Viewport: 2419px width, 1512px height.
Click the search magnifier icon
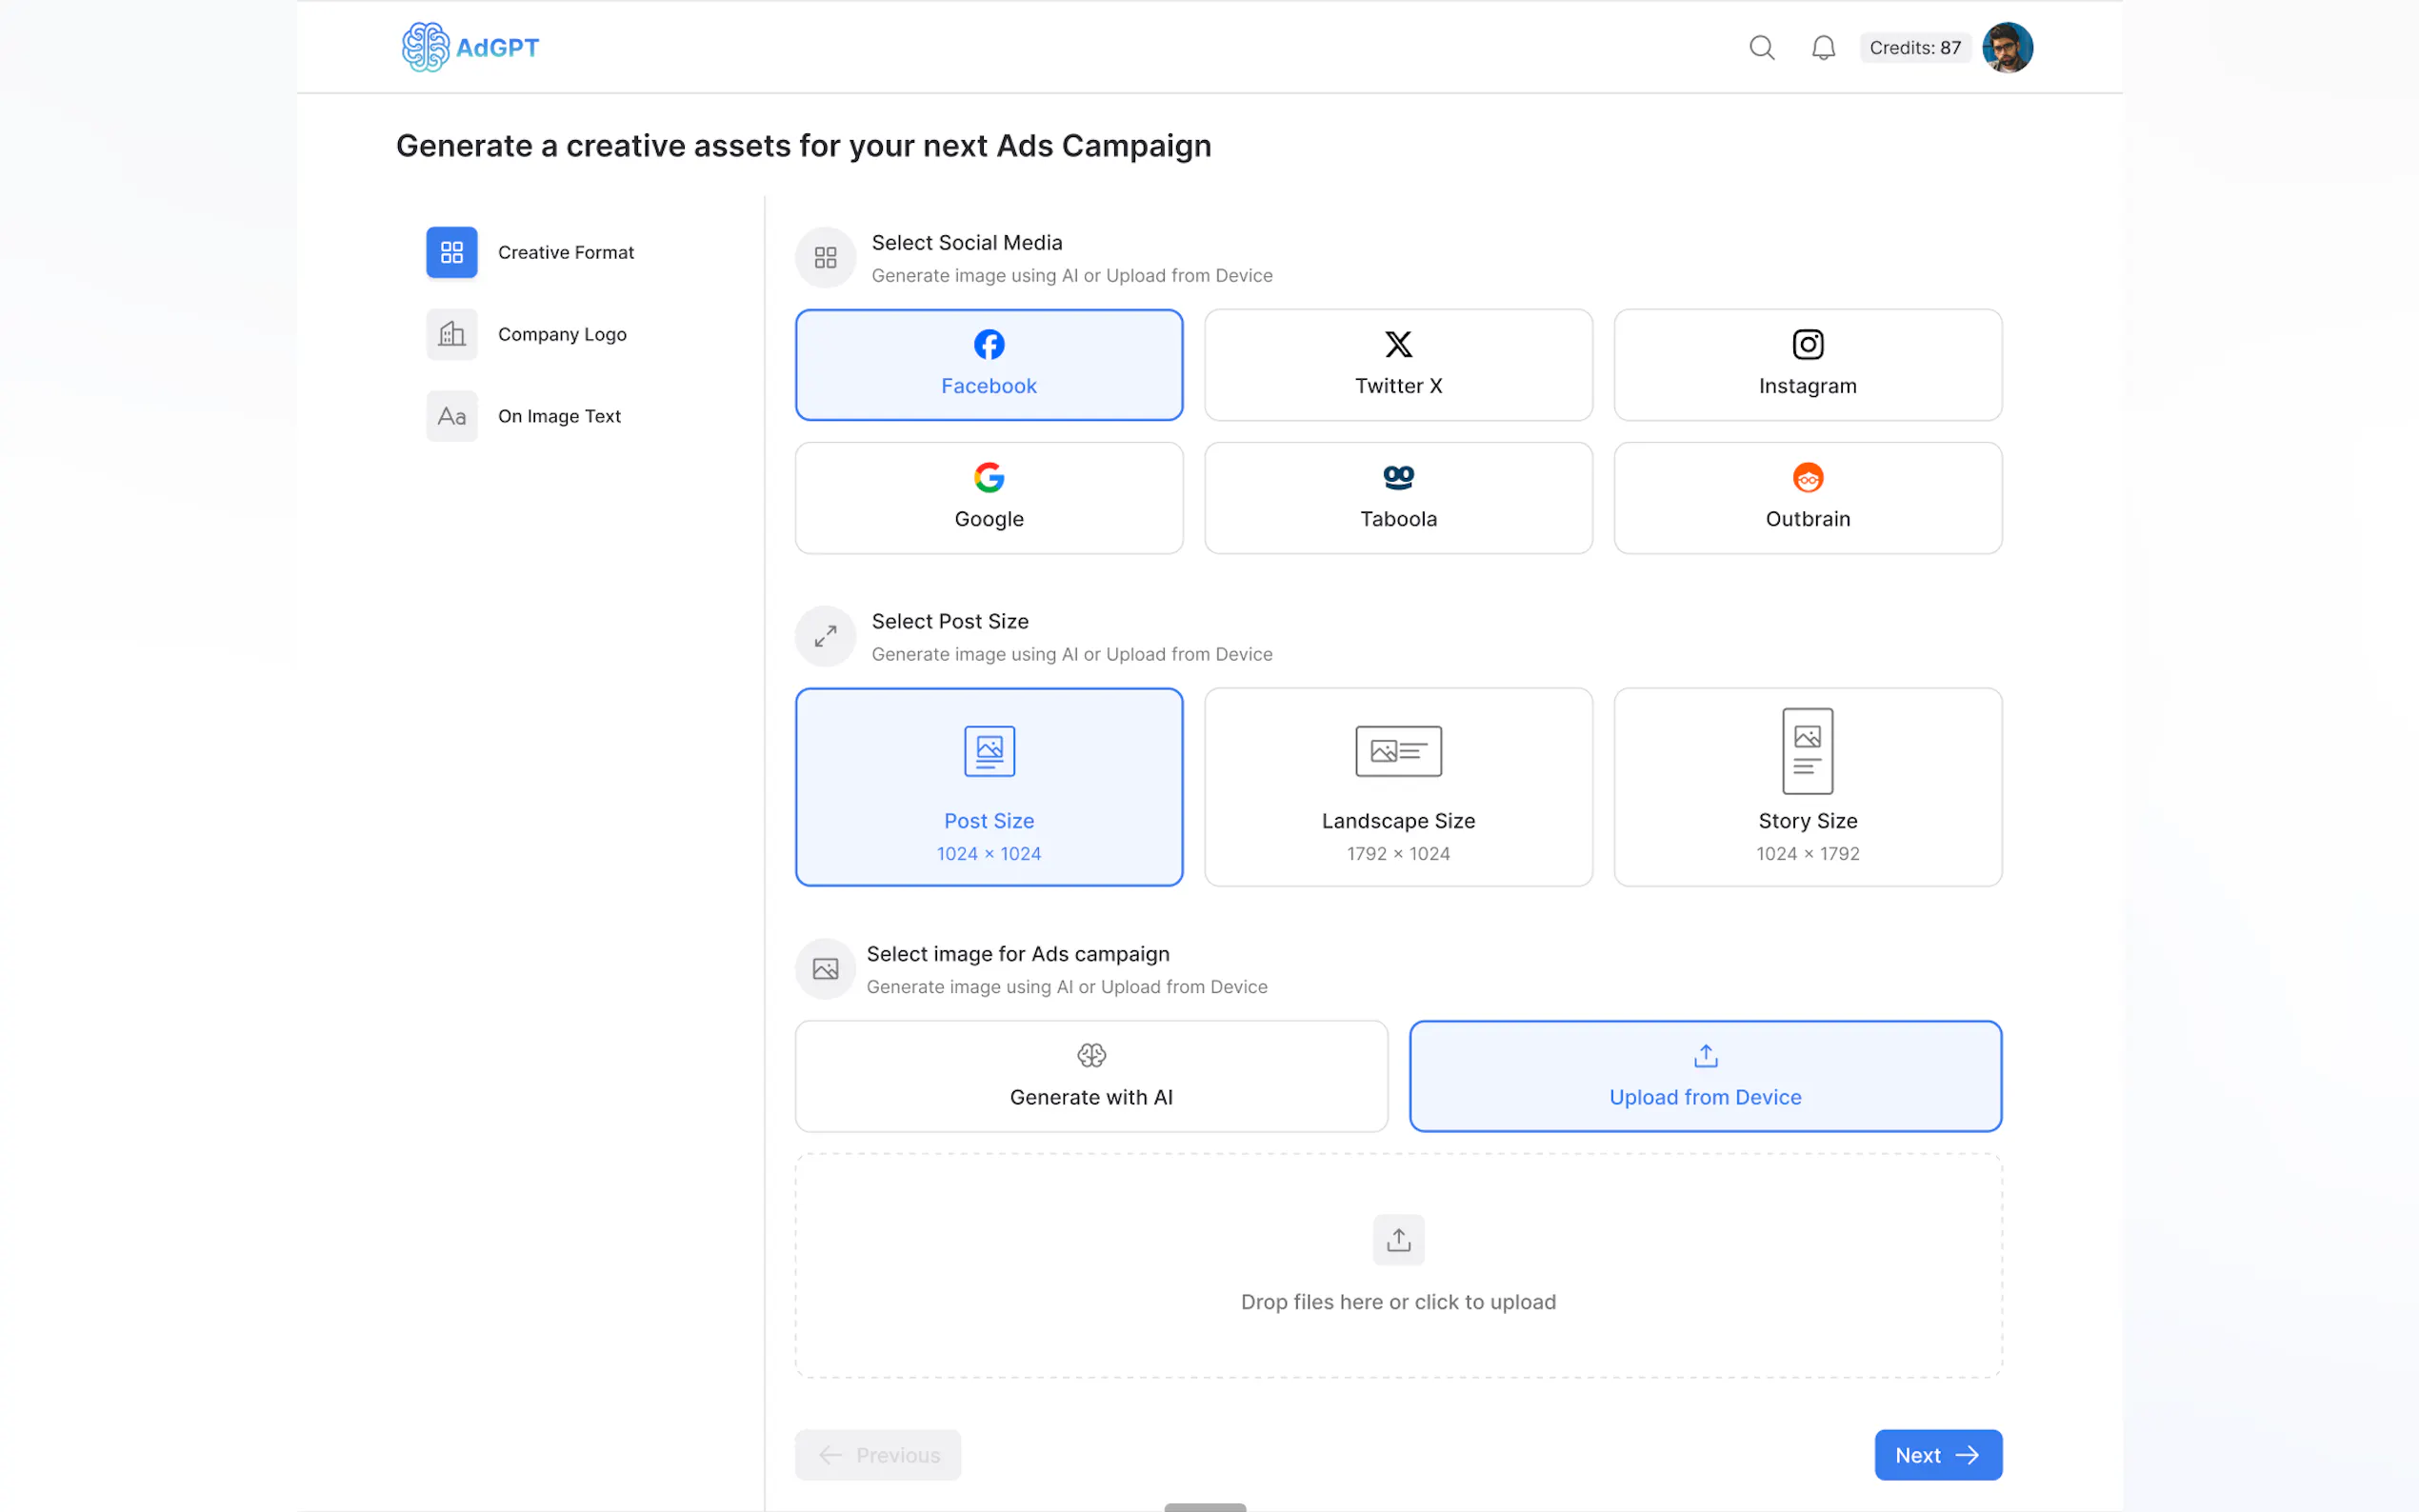pos(1761,48)
